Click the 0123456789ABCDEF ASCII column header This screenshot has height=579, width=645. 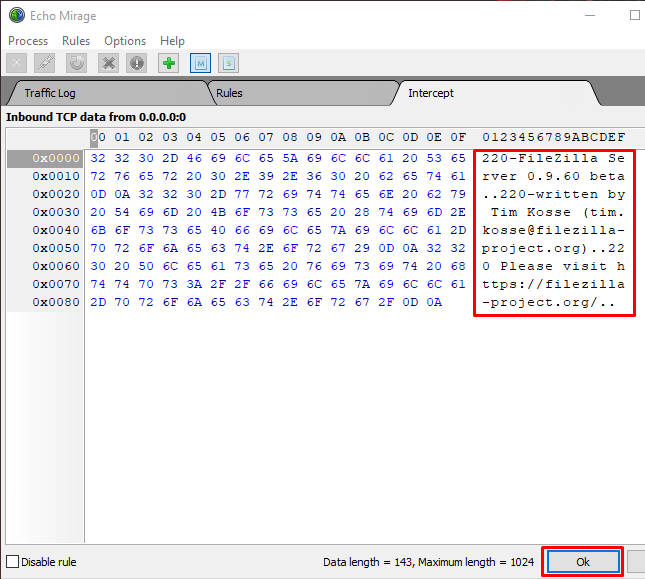point(554,137)
